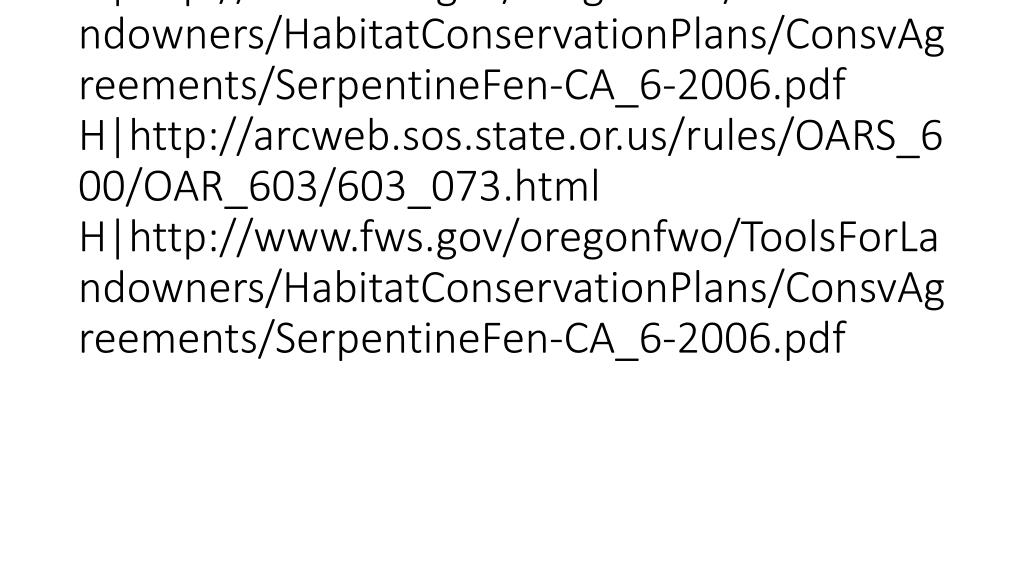Click ConsvAg ending the last ndowners line

coord(864,288)
